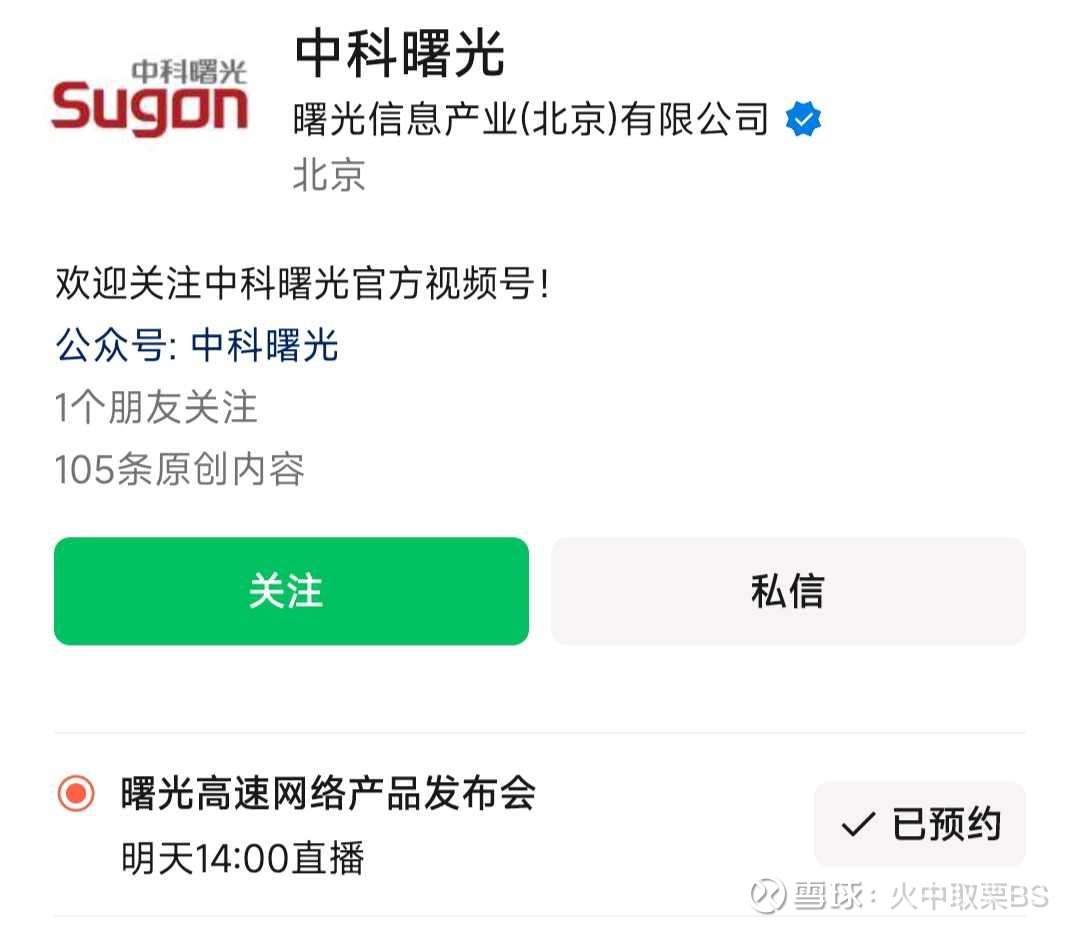
Task: Open the 公众号: 中科曙光 official account link
Action: click(x=197, y=346)
